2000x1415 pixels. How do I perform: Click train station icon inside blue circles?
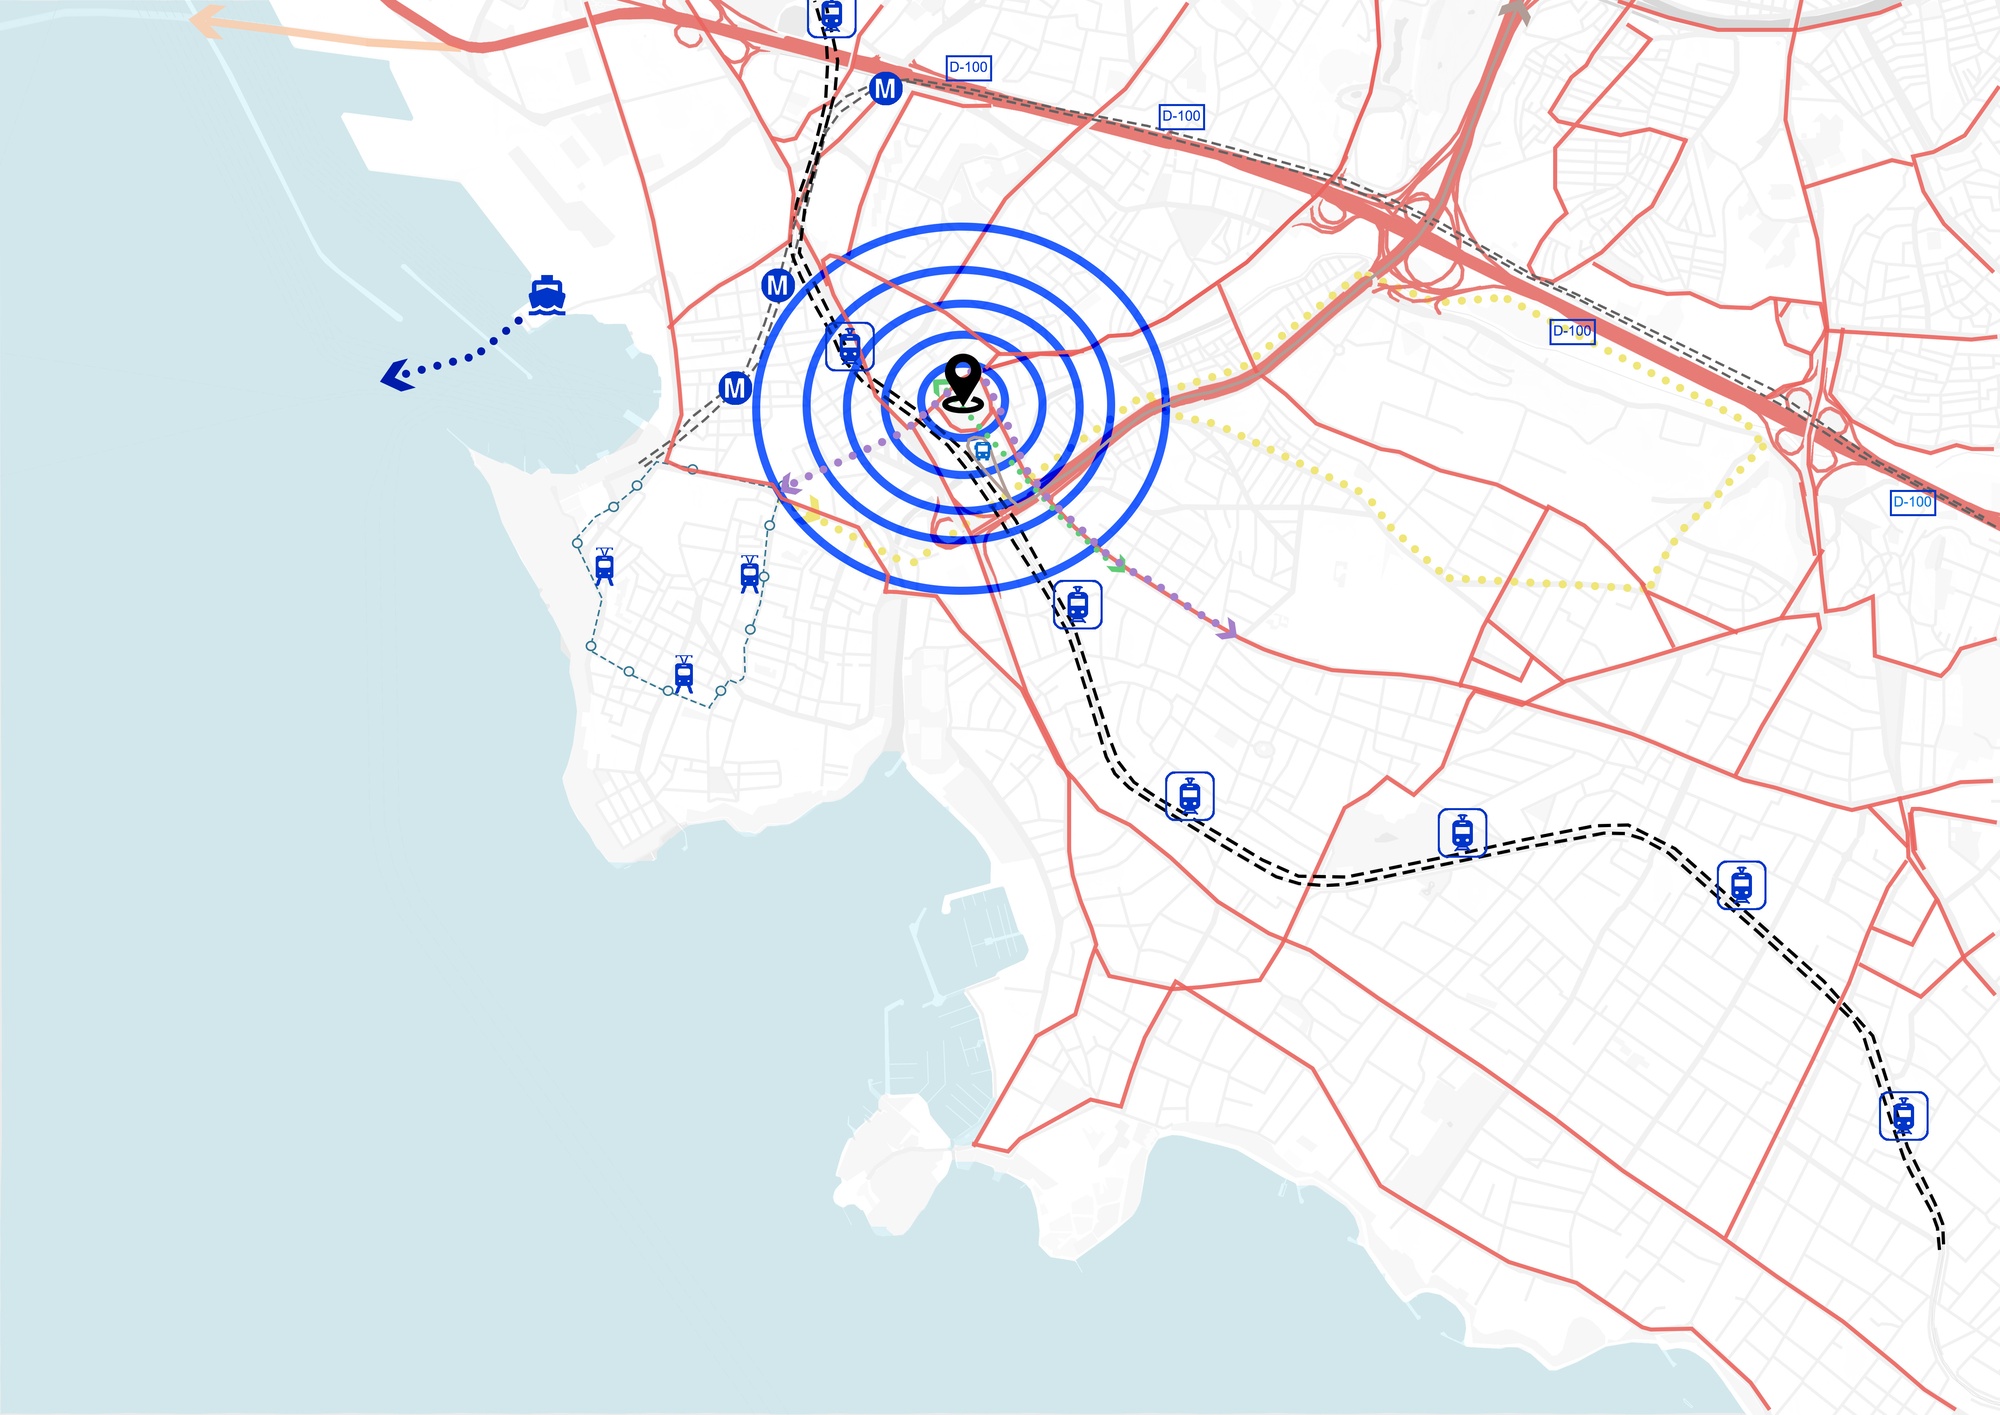850,347
